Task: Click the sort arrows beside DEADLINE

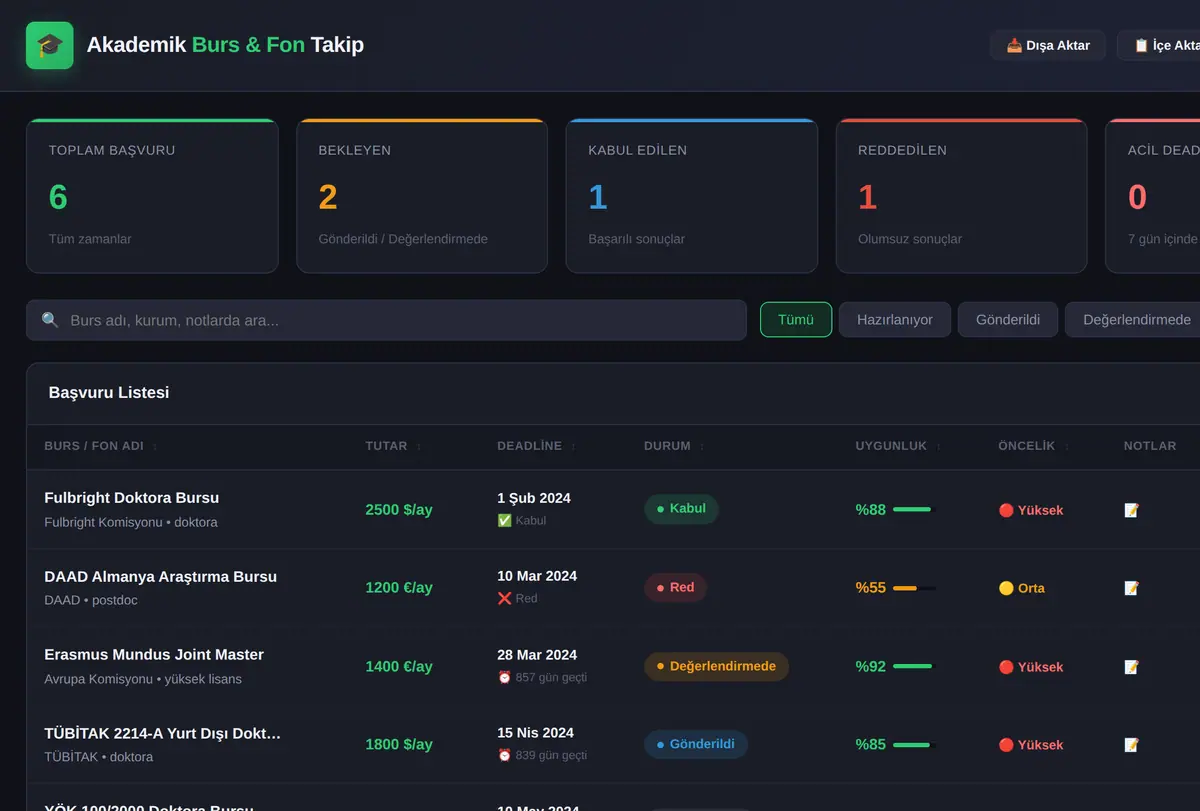Action: [x=573, y=446]
